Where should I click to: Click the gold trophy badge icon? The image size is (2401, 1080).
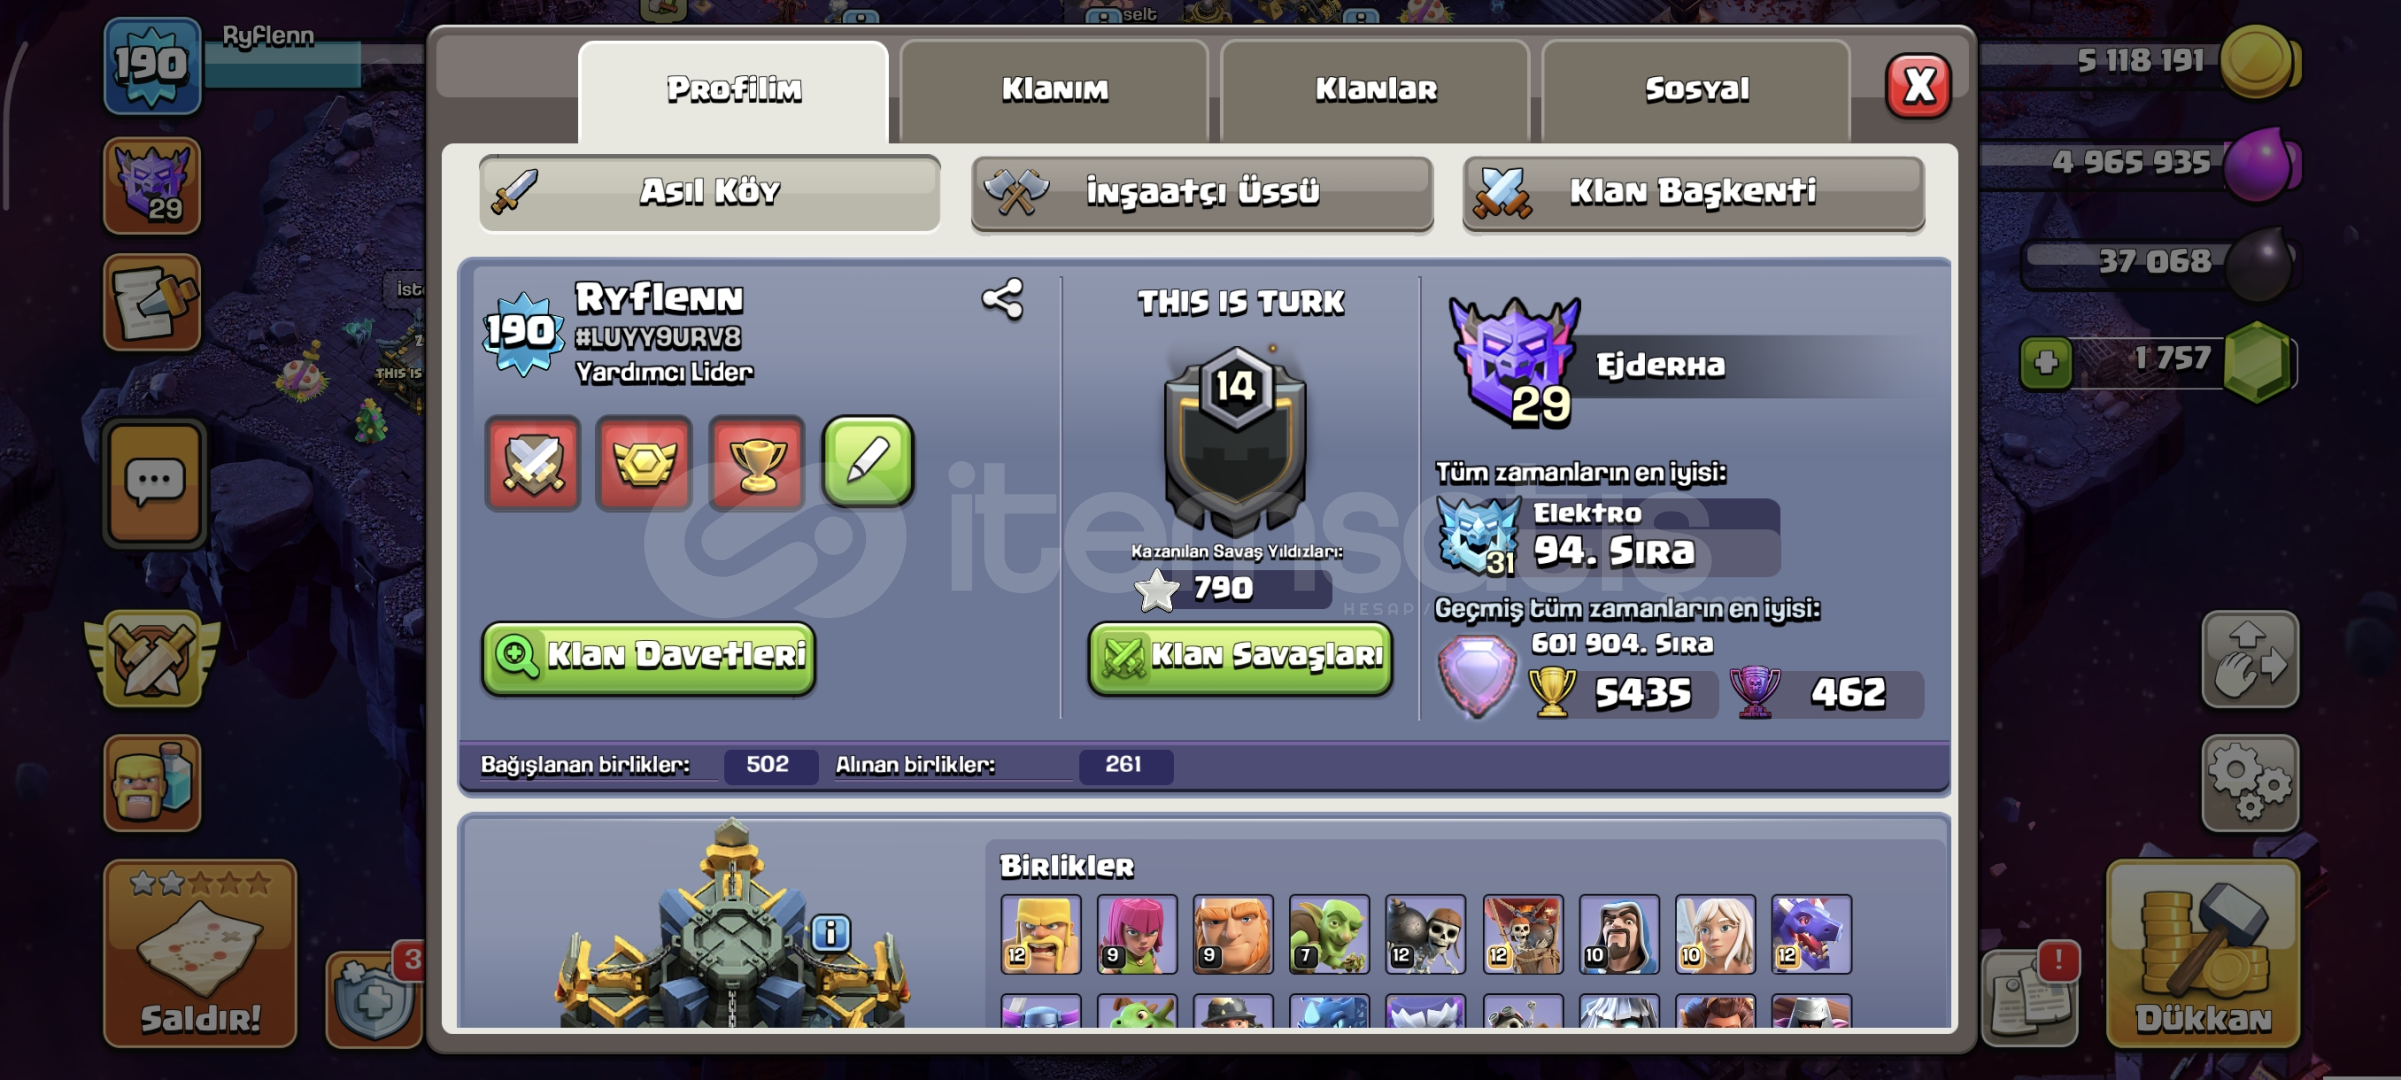756,462
